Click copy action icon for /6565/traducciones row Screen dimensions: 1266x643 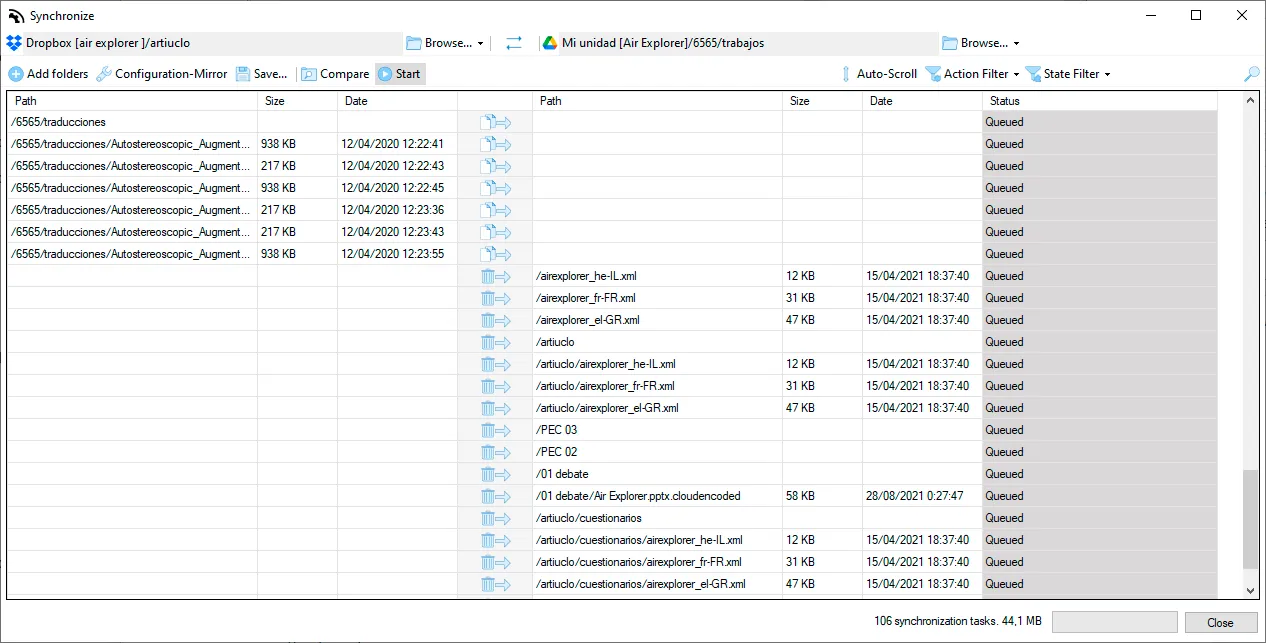tap(495, 122)
